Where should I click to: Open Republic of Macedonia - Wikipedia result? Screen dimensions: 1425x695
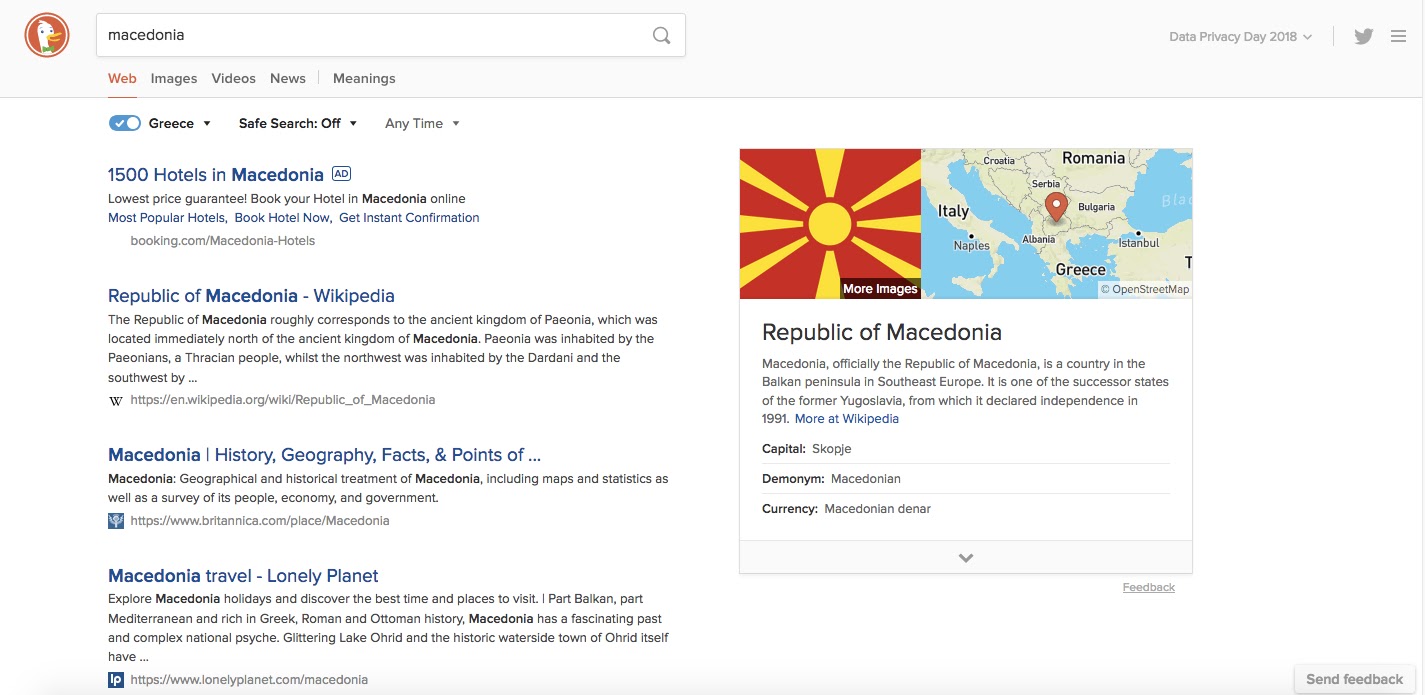point(251,296)
